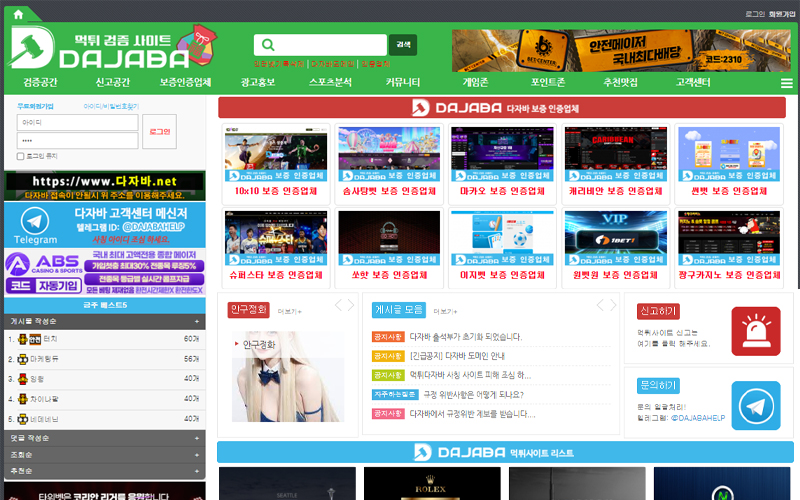Select rank 2 user row with 56개
Viewport: 800px width, 500px height.
click(x=105, y=359)
